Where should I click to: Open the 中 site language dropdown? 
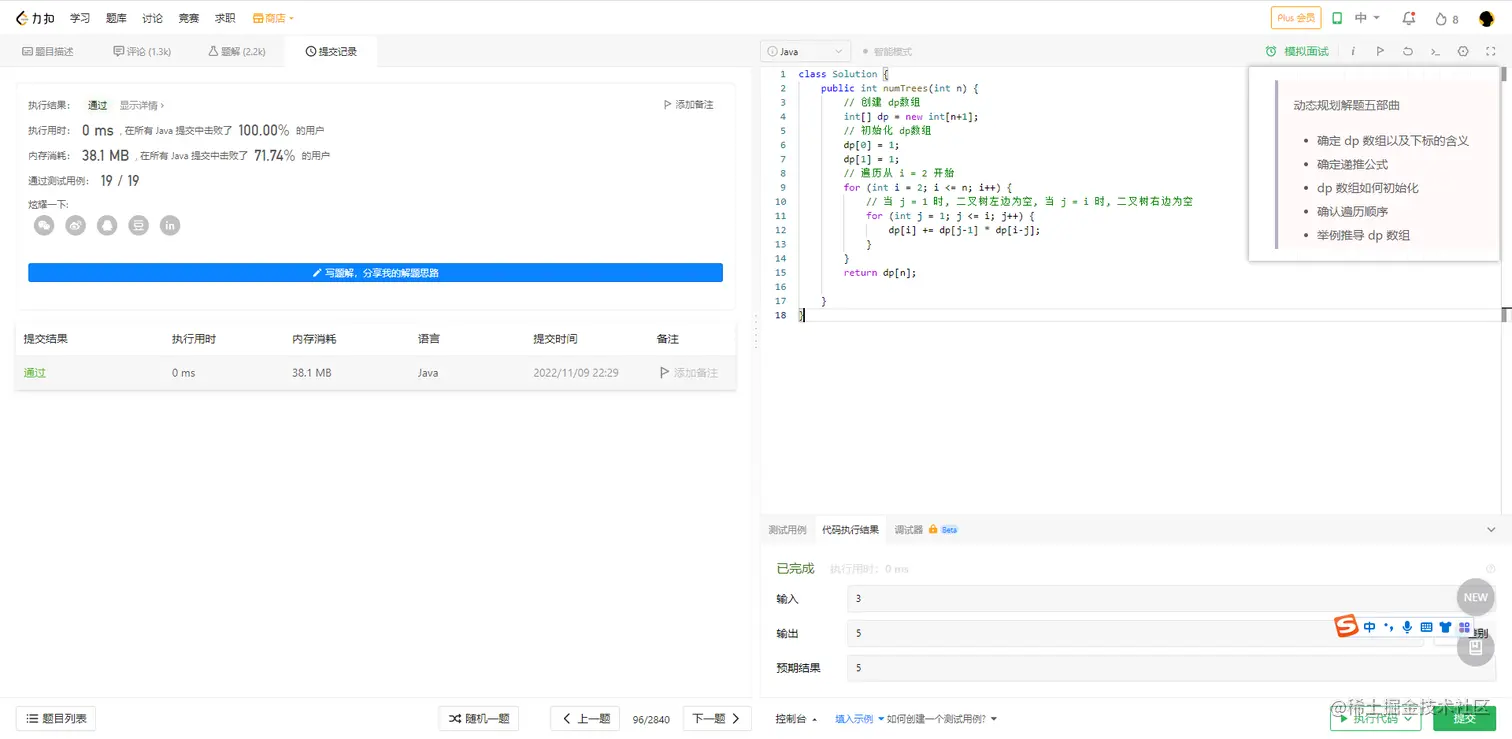click(x=1367, y=18)
